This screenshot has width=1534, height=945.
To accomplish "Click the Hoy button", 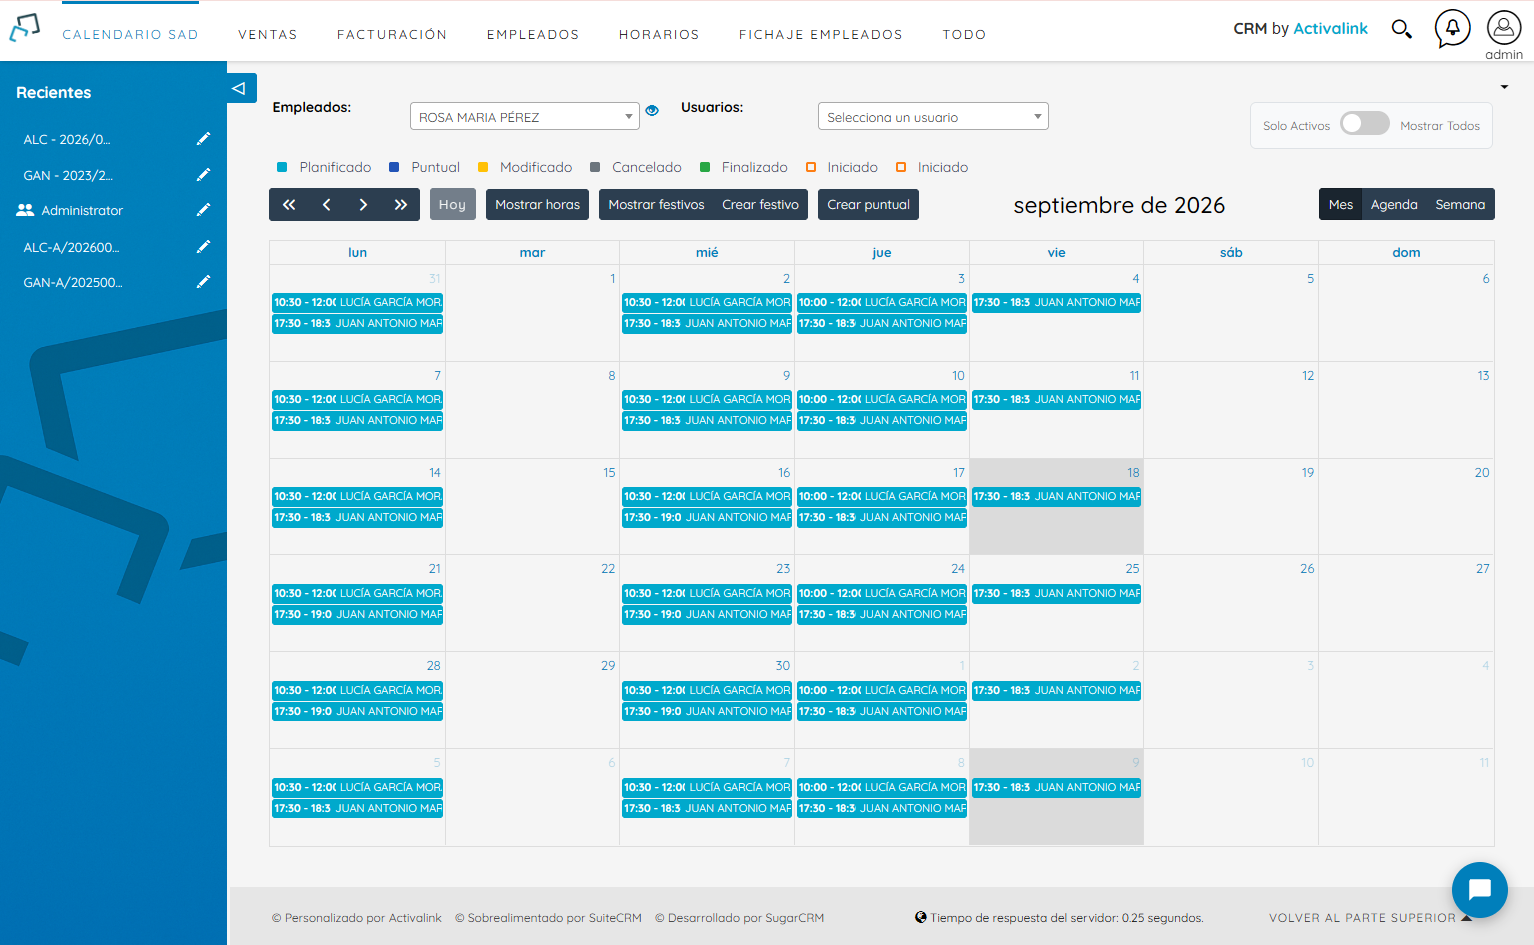I will 452,204.
